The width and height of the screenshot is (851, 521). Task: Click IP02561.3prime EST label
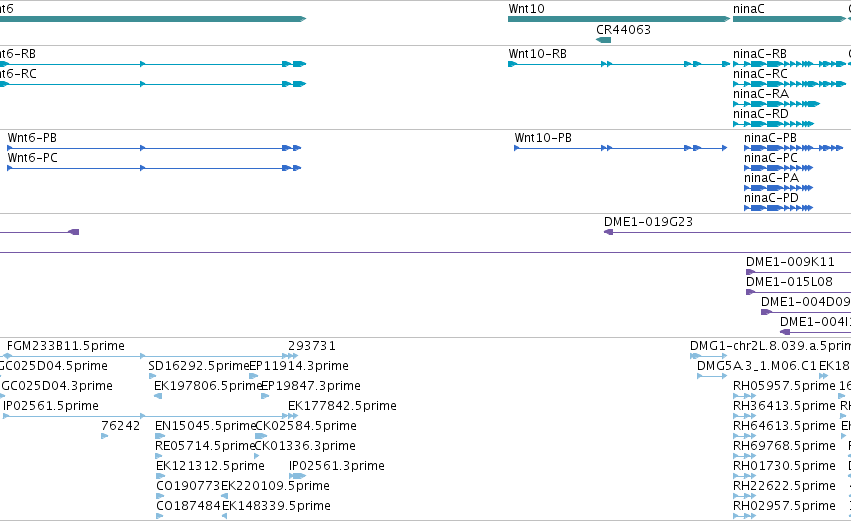point(336,467)
